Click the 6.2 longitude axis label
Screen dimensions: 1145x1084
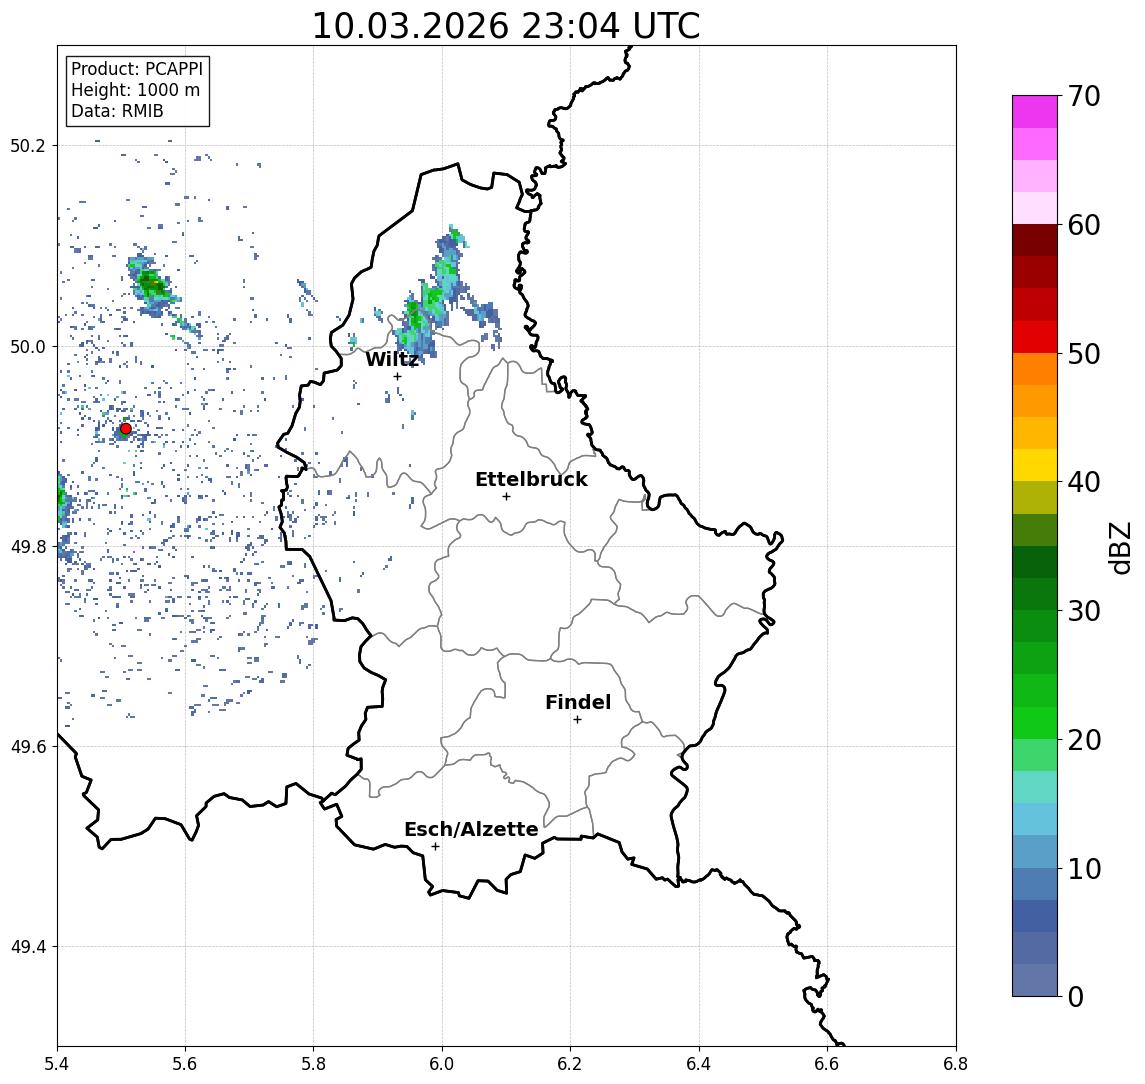570,1064
